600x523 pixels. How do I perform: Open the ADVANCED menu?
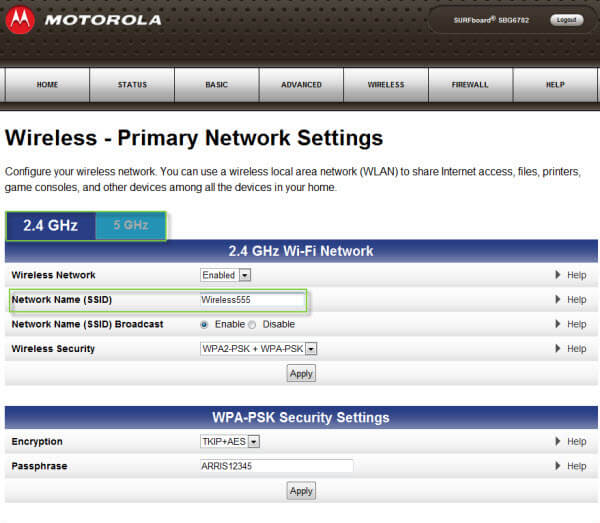pos(301,85)
